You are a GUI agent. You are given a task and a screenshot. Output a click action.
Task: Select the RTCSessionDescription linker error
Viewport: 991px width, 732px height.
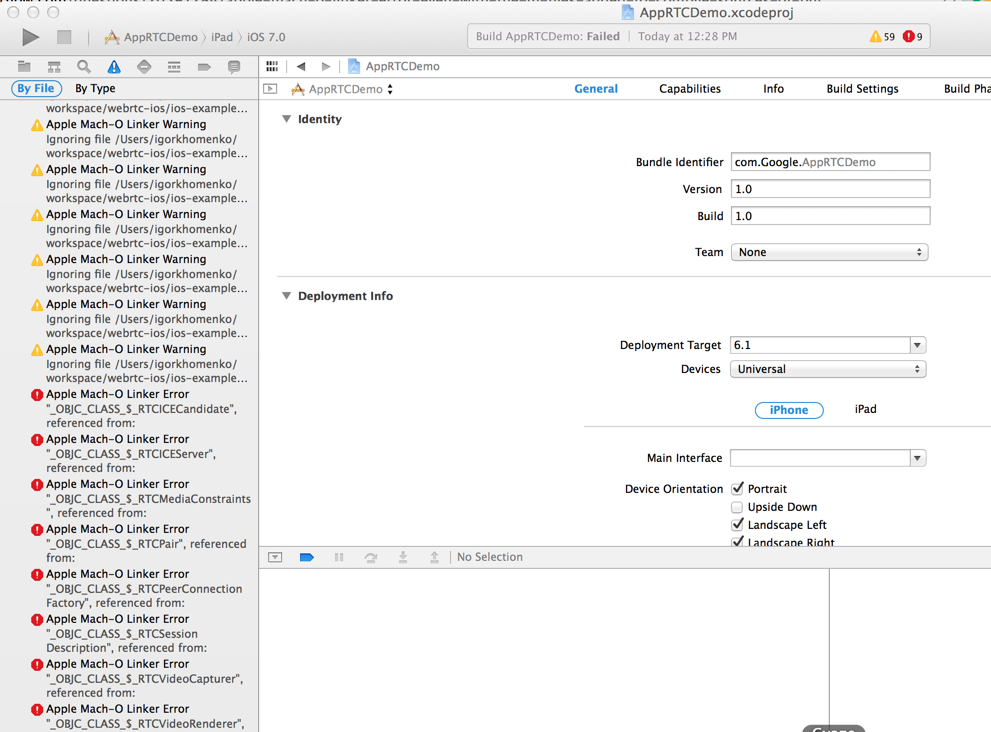click(142, 633)
